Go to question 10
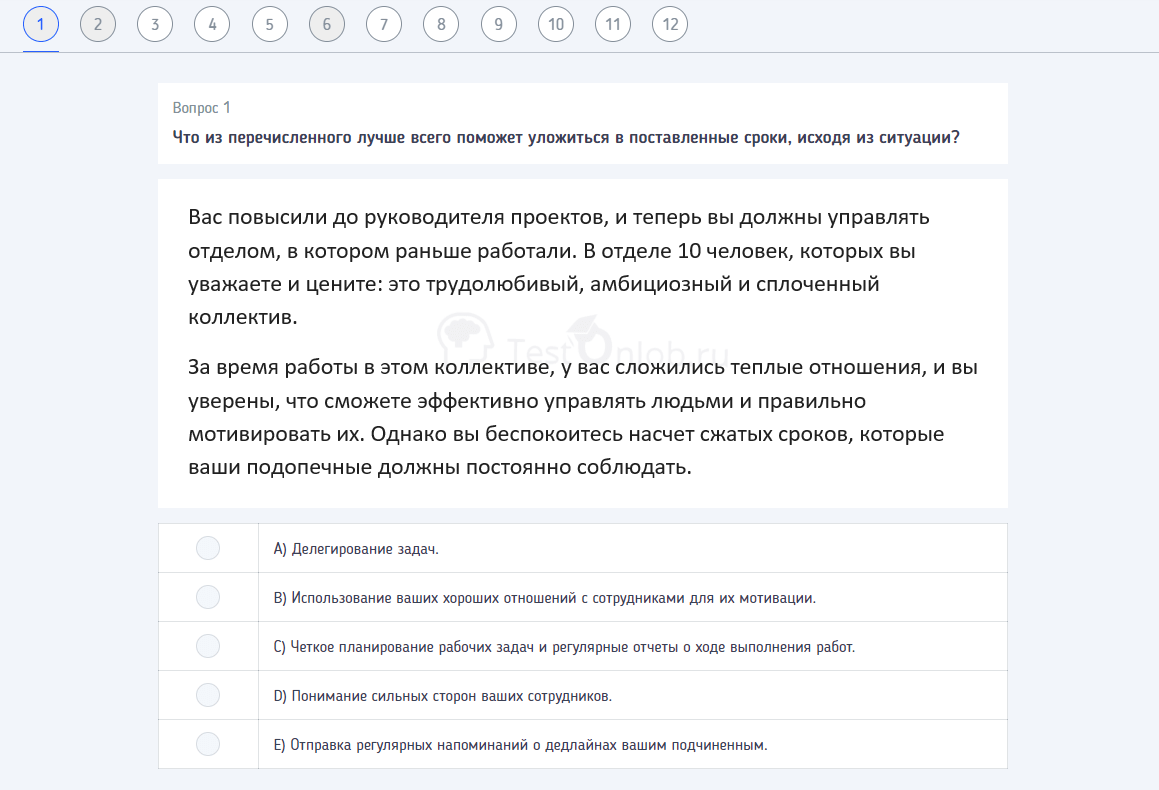The width and height of the screenshot is (1159, 790). (556, 23)
